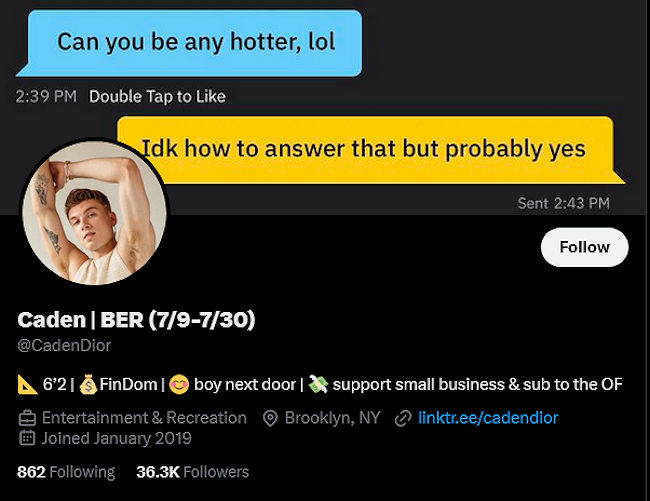Click the chain link icon
Image resolution: width=650 pixels, height=501 pixels.
(x=403, y=418)
